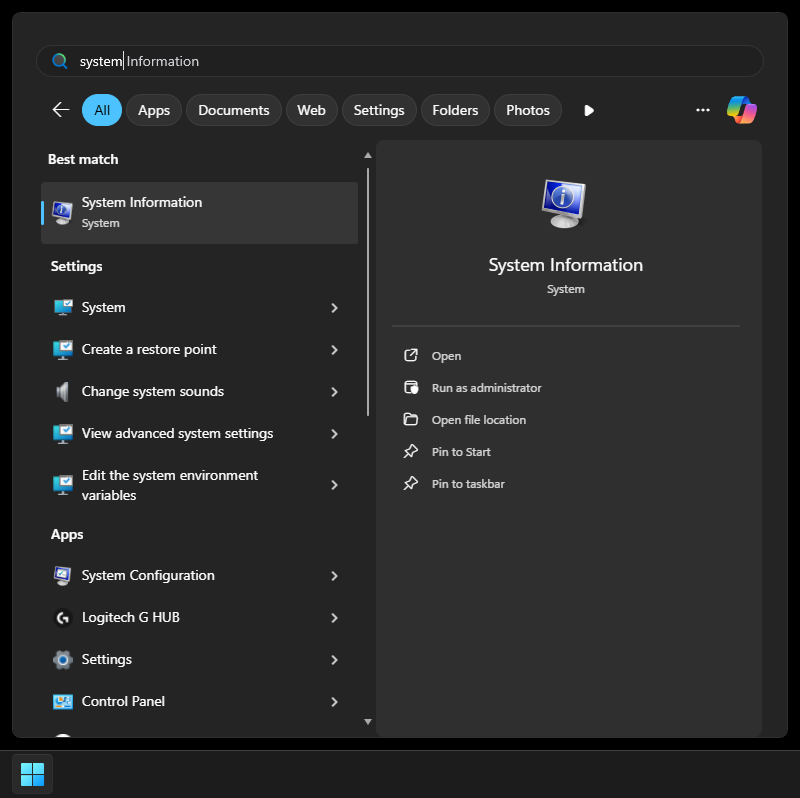
Task: Click the Pin to taskbar pin icon
Action: tap(411, 483)
